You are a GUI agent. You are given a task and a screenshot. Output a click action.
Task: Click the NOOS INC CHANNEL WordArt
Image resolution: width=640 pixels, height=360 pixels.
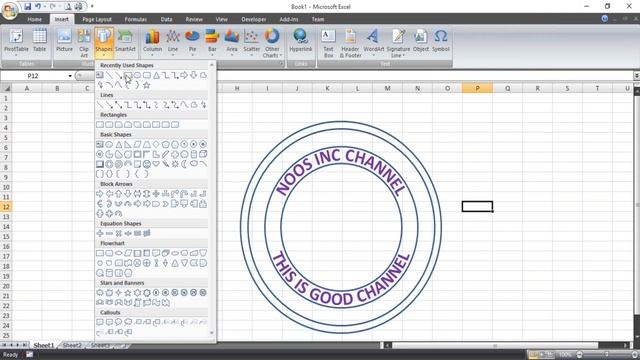click(341, 172)
